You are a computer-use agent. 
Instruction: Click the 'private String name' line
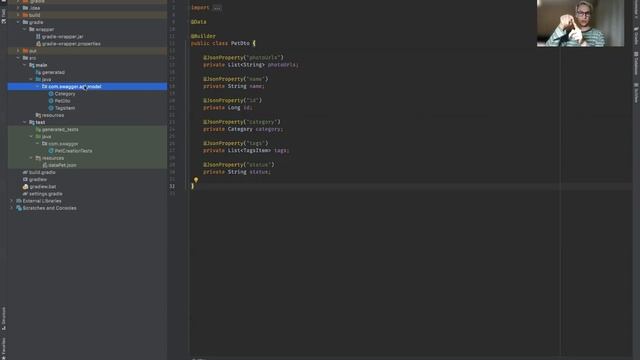click(234, 86)
